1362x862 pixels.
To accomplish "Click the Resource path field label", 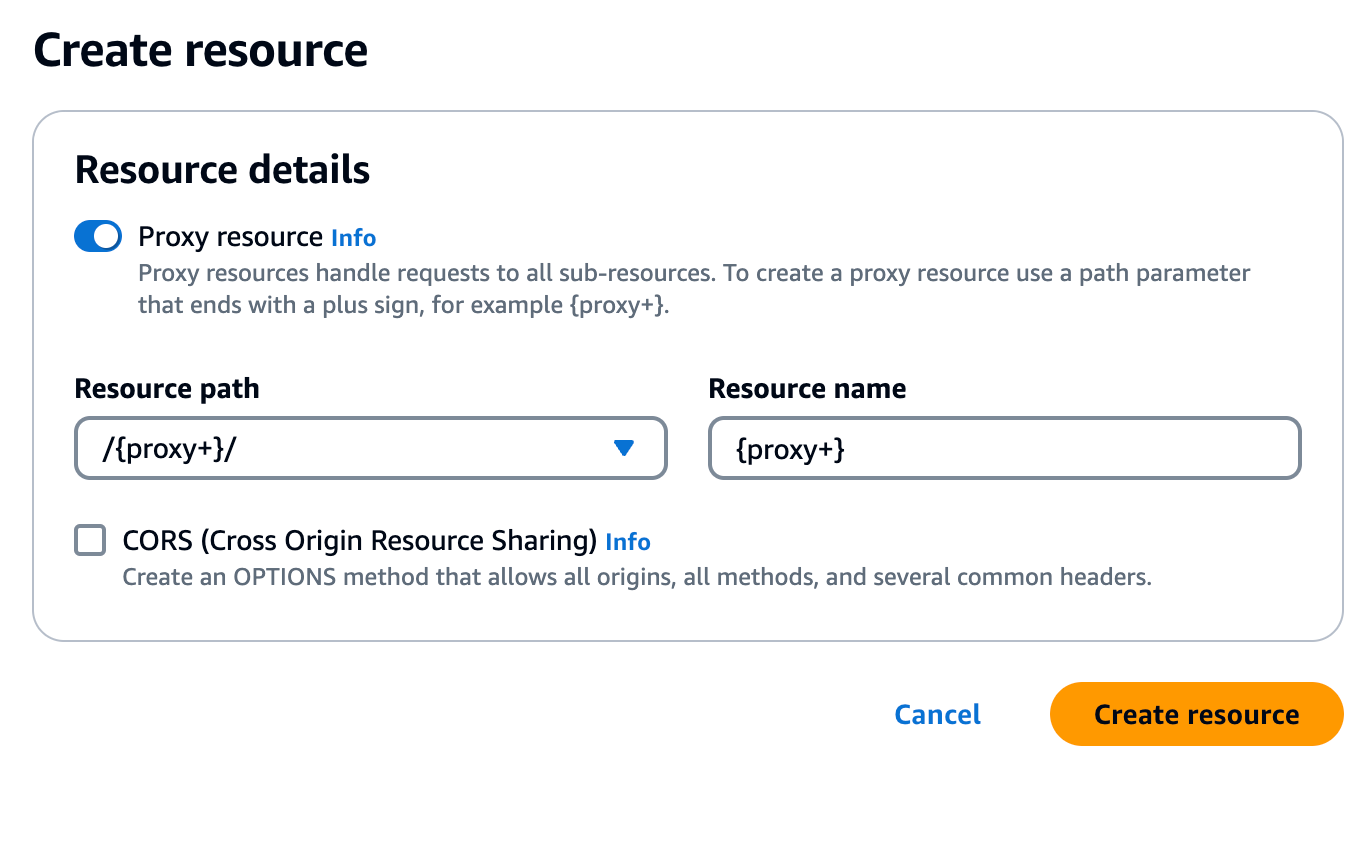I will tap(167, 389).
